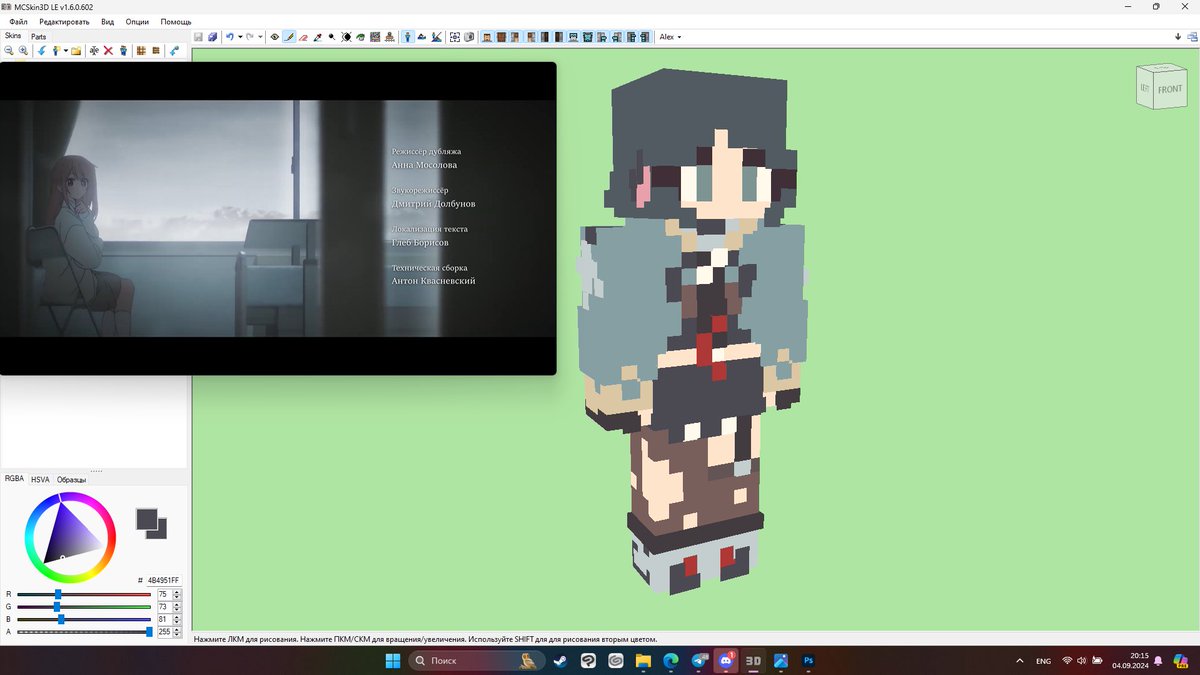Open Windows Start button on taskbar

[393, 661]
